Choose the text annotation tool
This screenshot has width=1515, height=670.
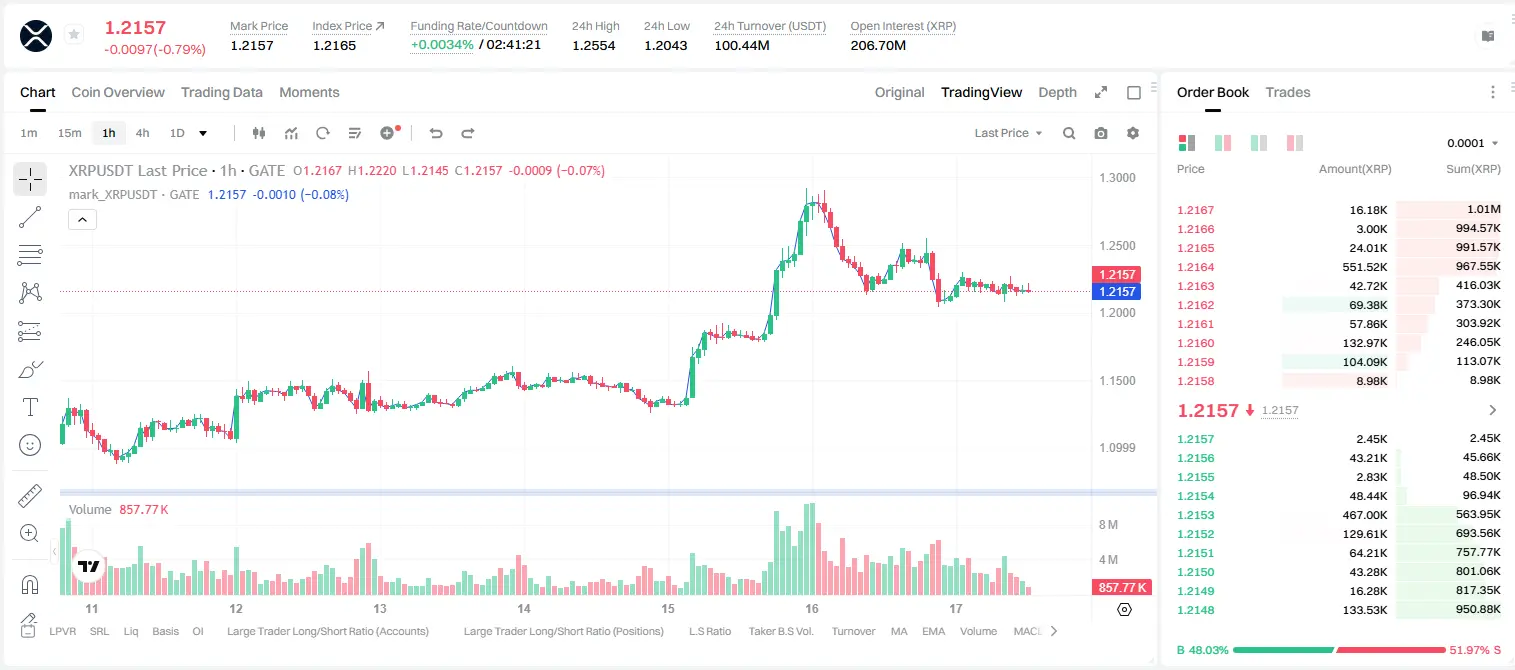[30, 407]
